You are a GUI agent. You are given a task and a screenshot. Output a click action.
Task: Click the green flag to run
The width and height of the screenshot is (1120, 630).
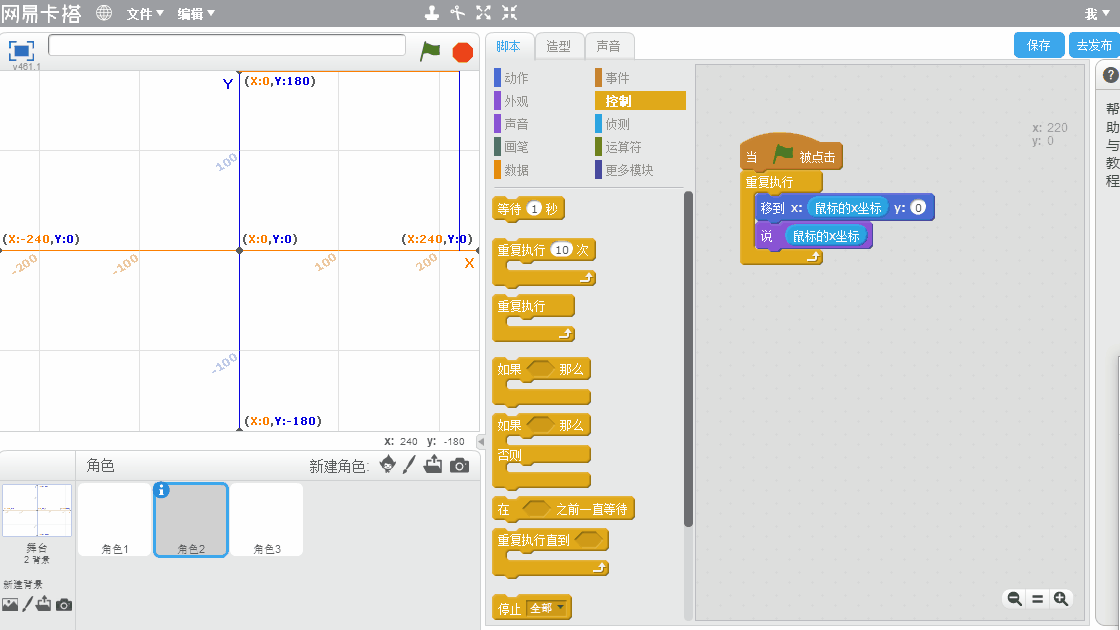tap(430, 51)
